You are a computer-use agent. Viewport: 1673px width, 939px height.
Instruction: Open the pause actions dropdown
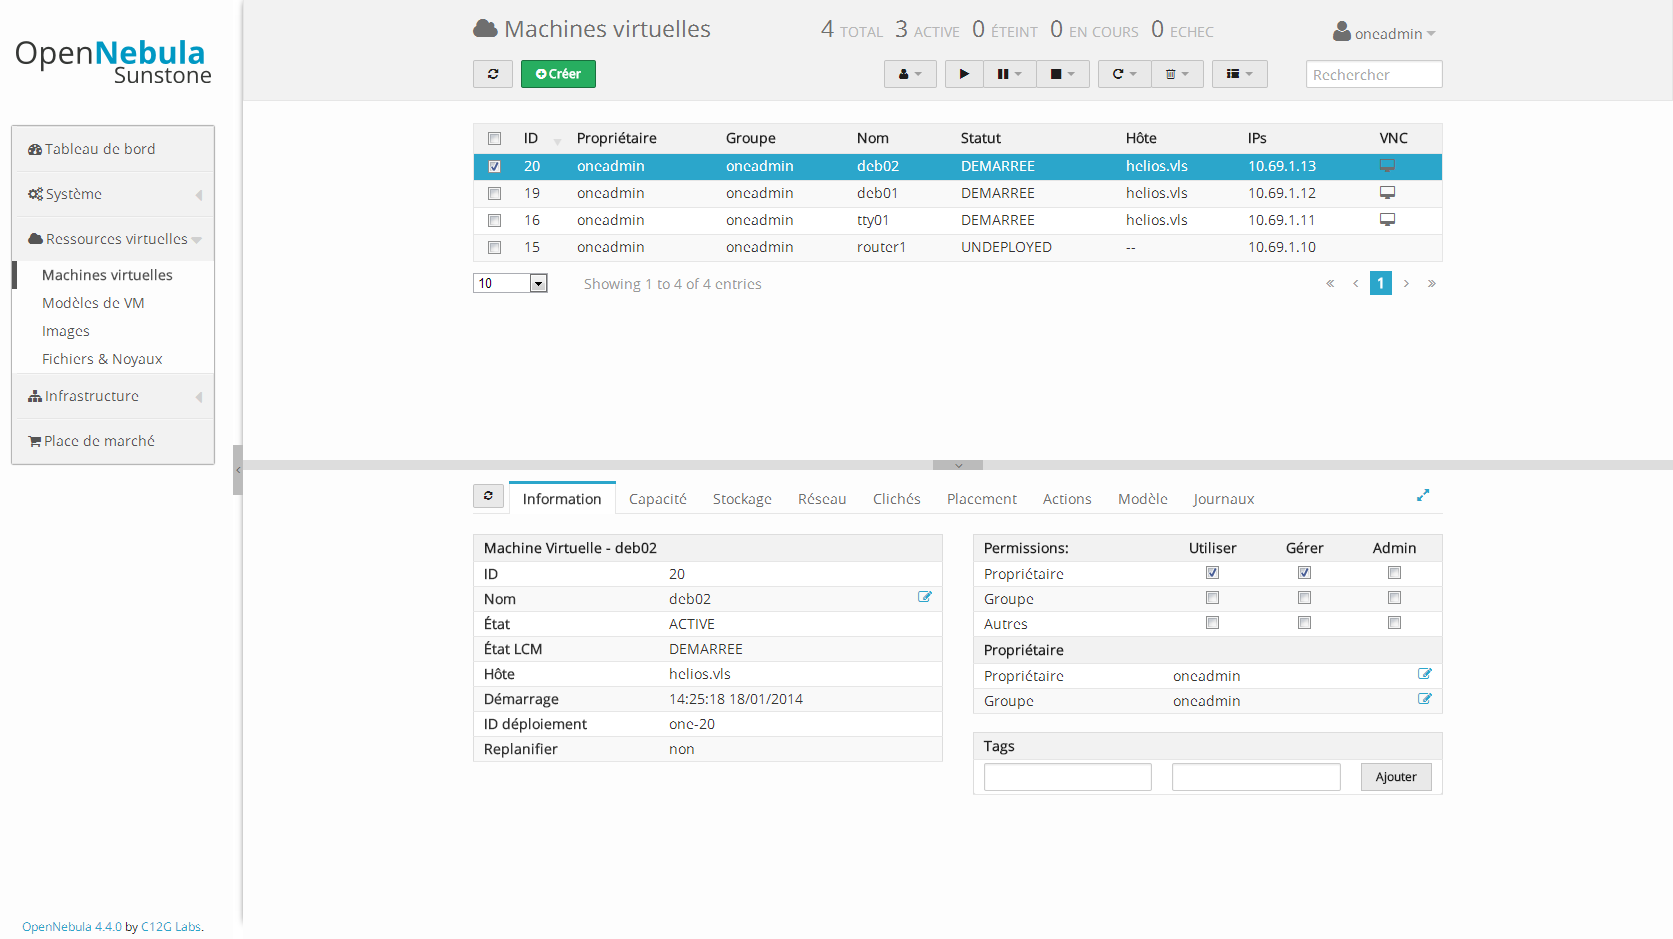[x=1010, y=74]
